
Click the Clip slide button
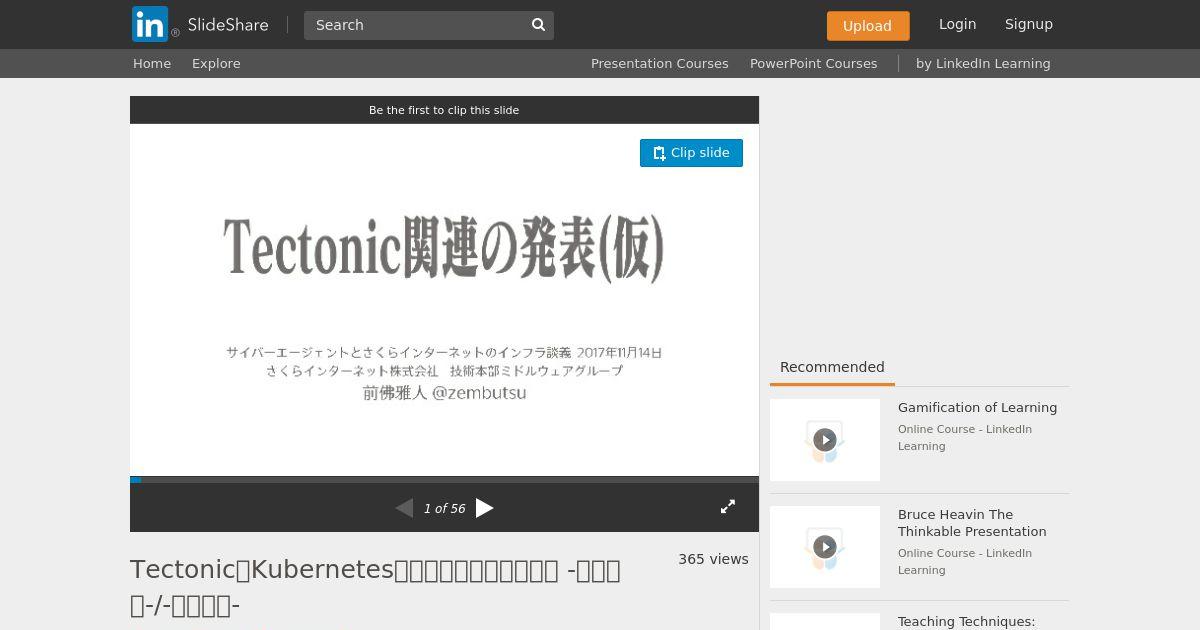point(691,153)
